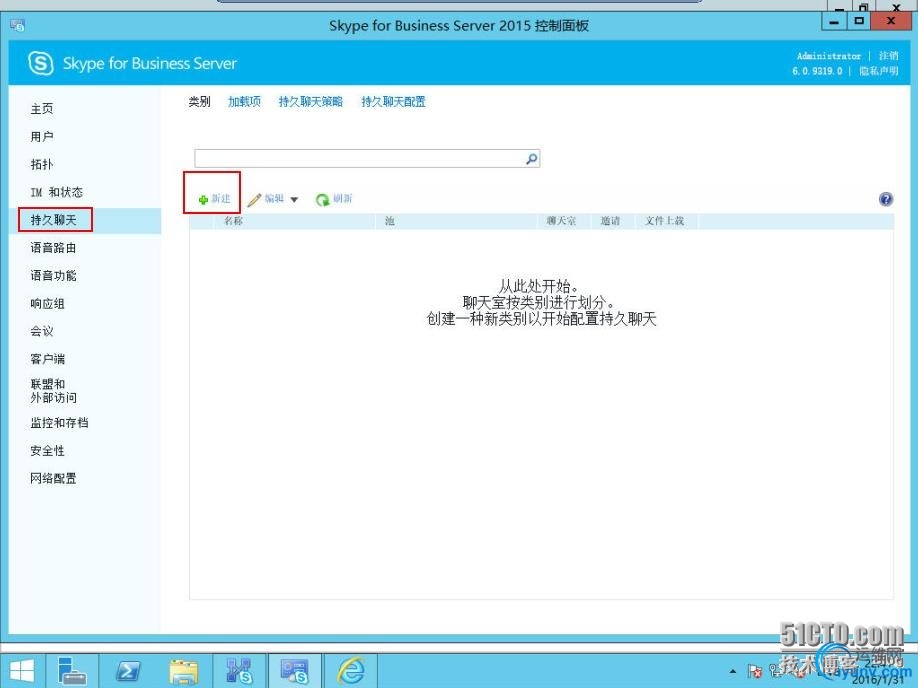Sort by the 聊天室 column header

tap(561, 221)
